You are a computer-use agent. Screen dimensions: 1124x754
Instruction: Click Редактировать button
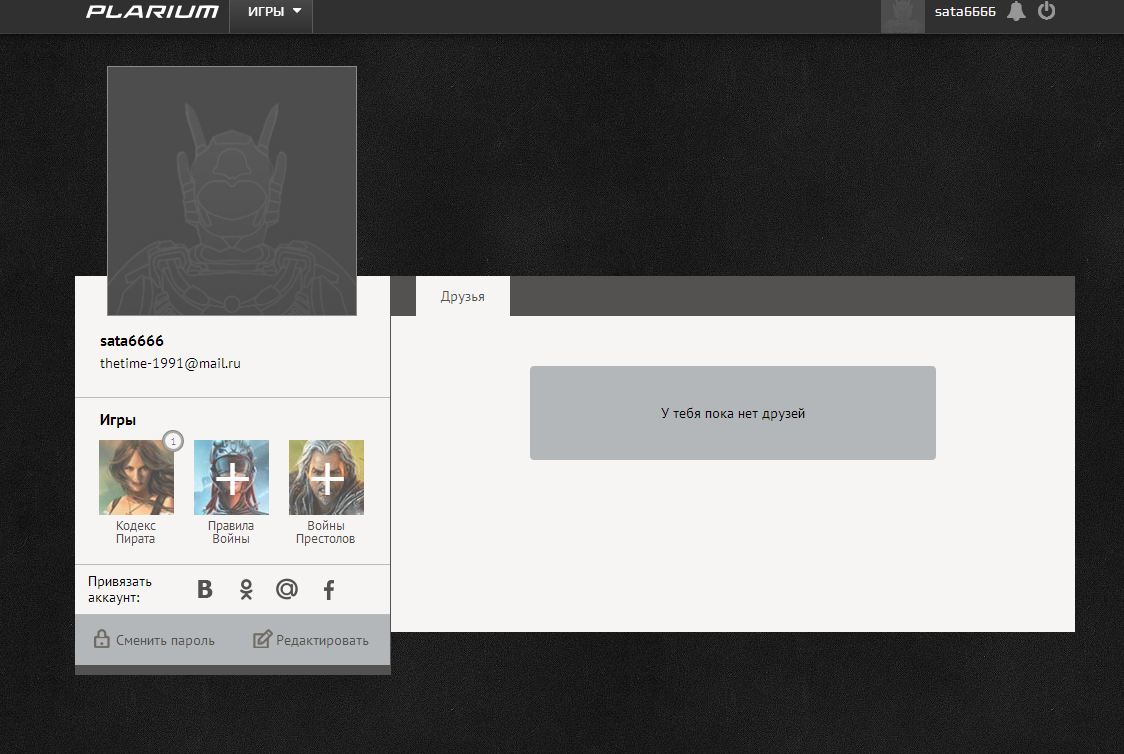(311, 640)
